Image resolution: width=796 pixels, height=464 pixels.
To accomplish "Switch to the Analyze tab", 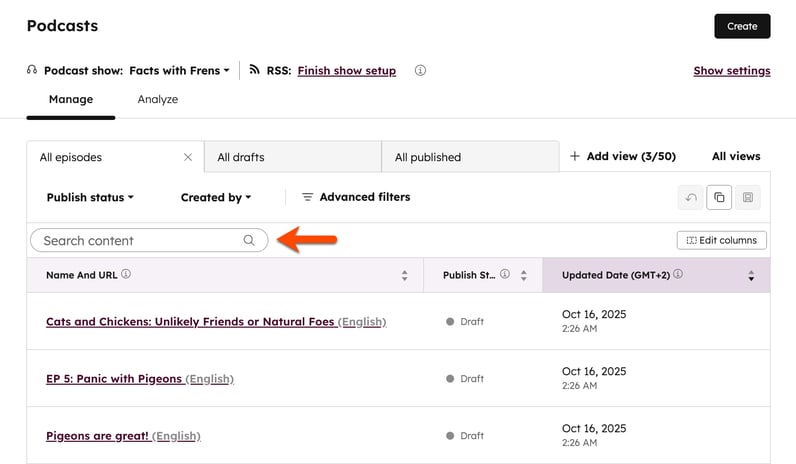I will 157,100.
